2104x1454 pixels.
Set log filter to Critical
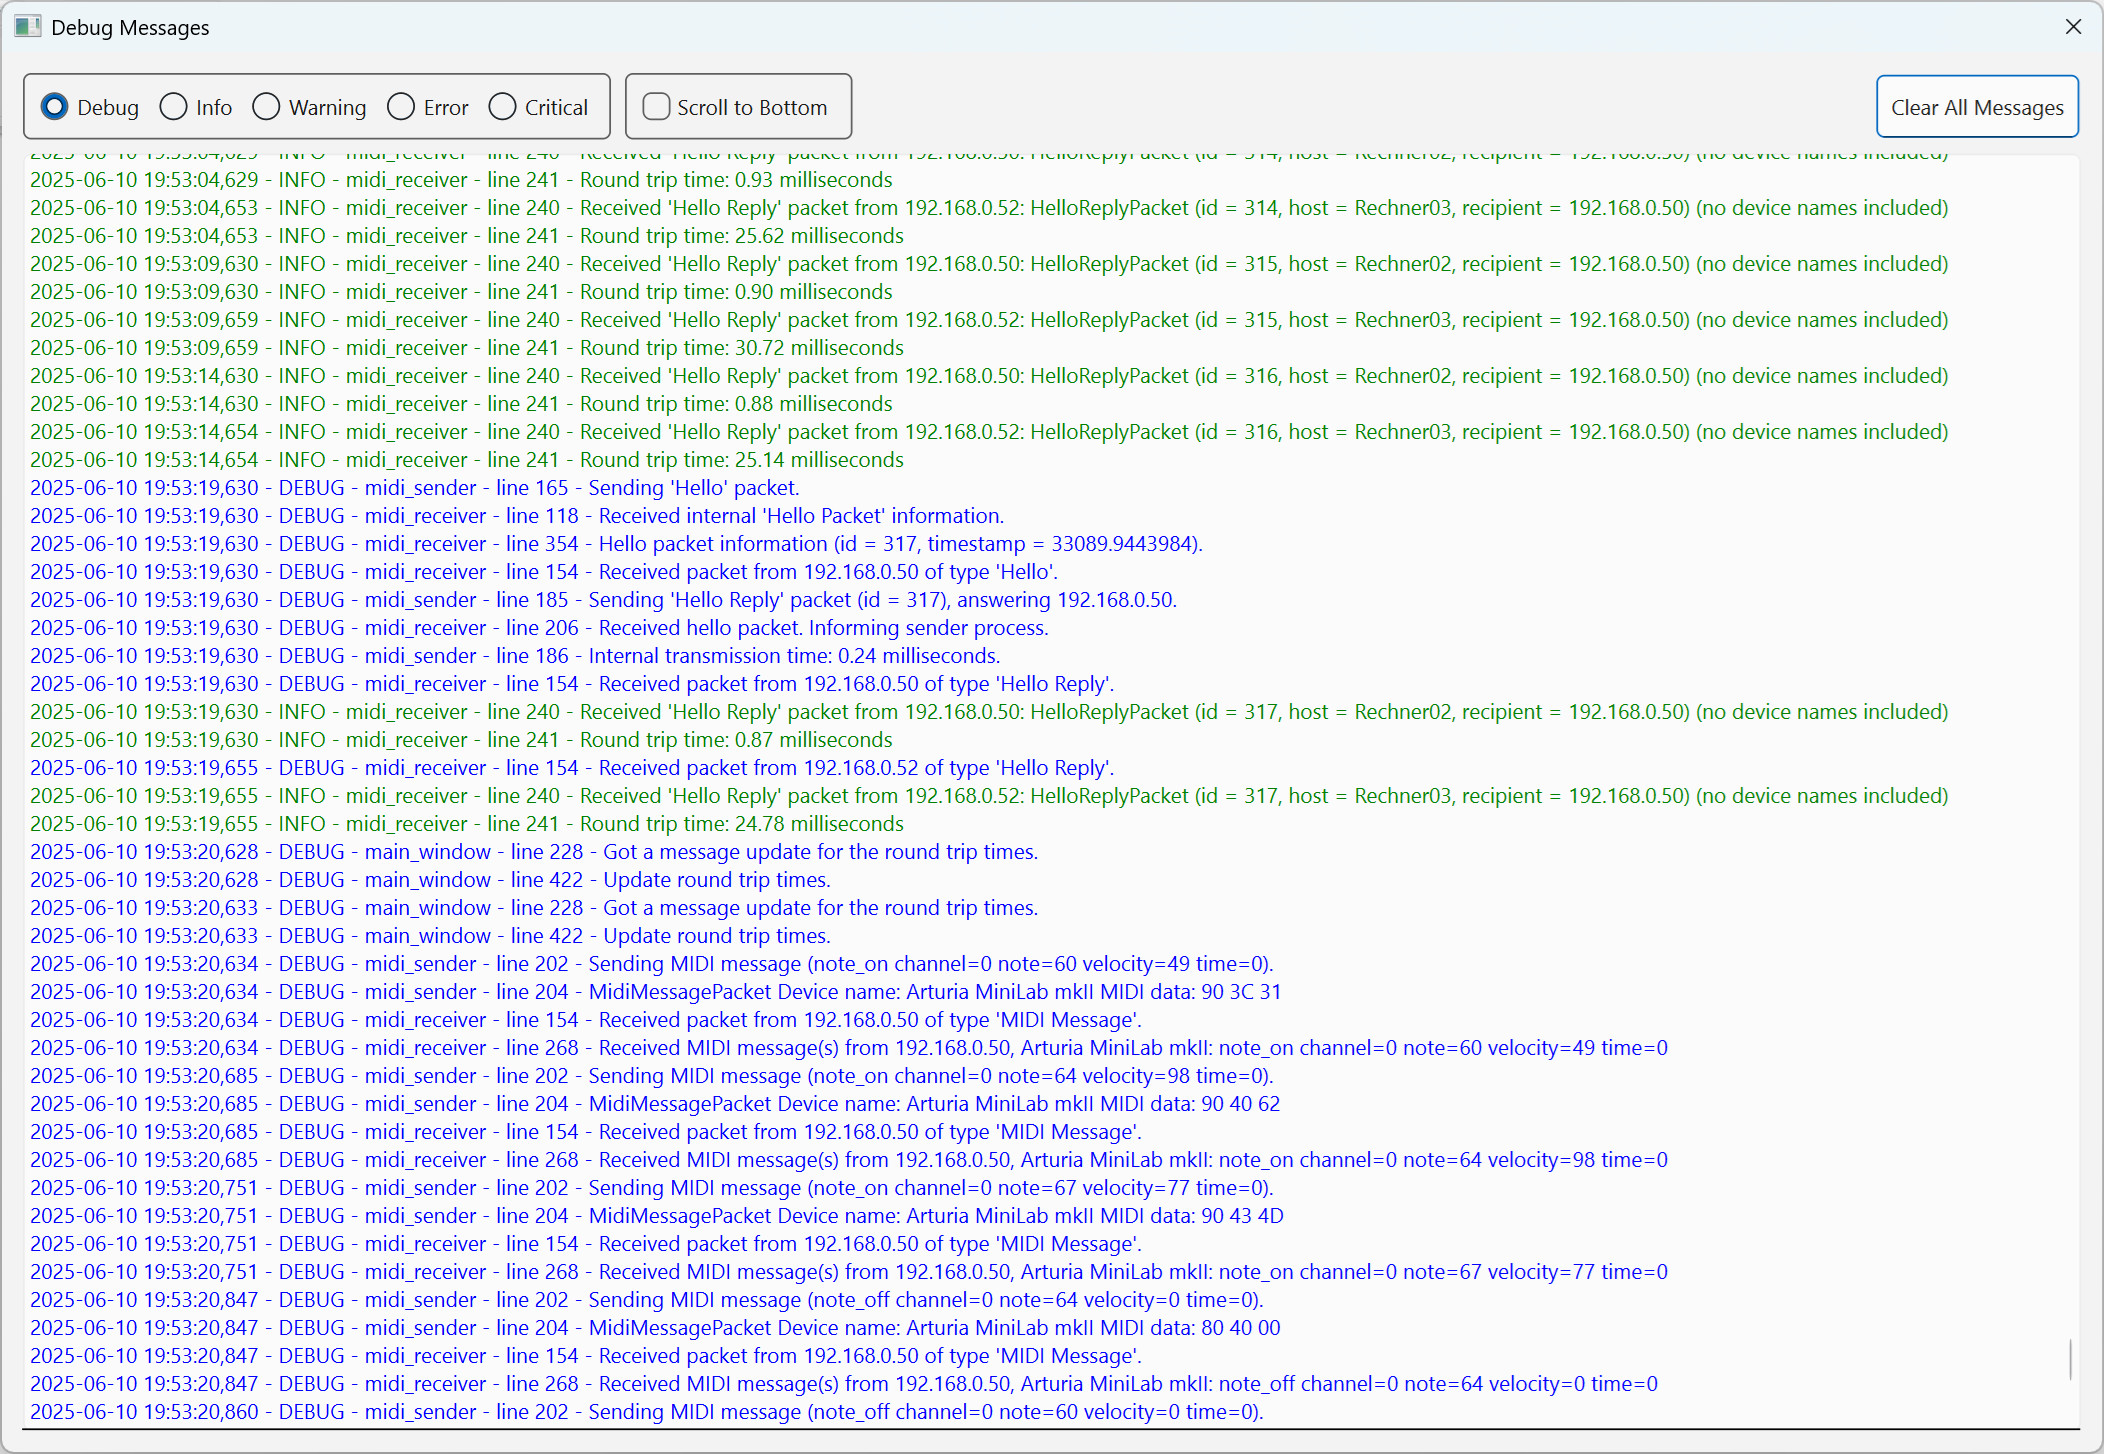click(503, 107)
